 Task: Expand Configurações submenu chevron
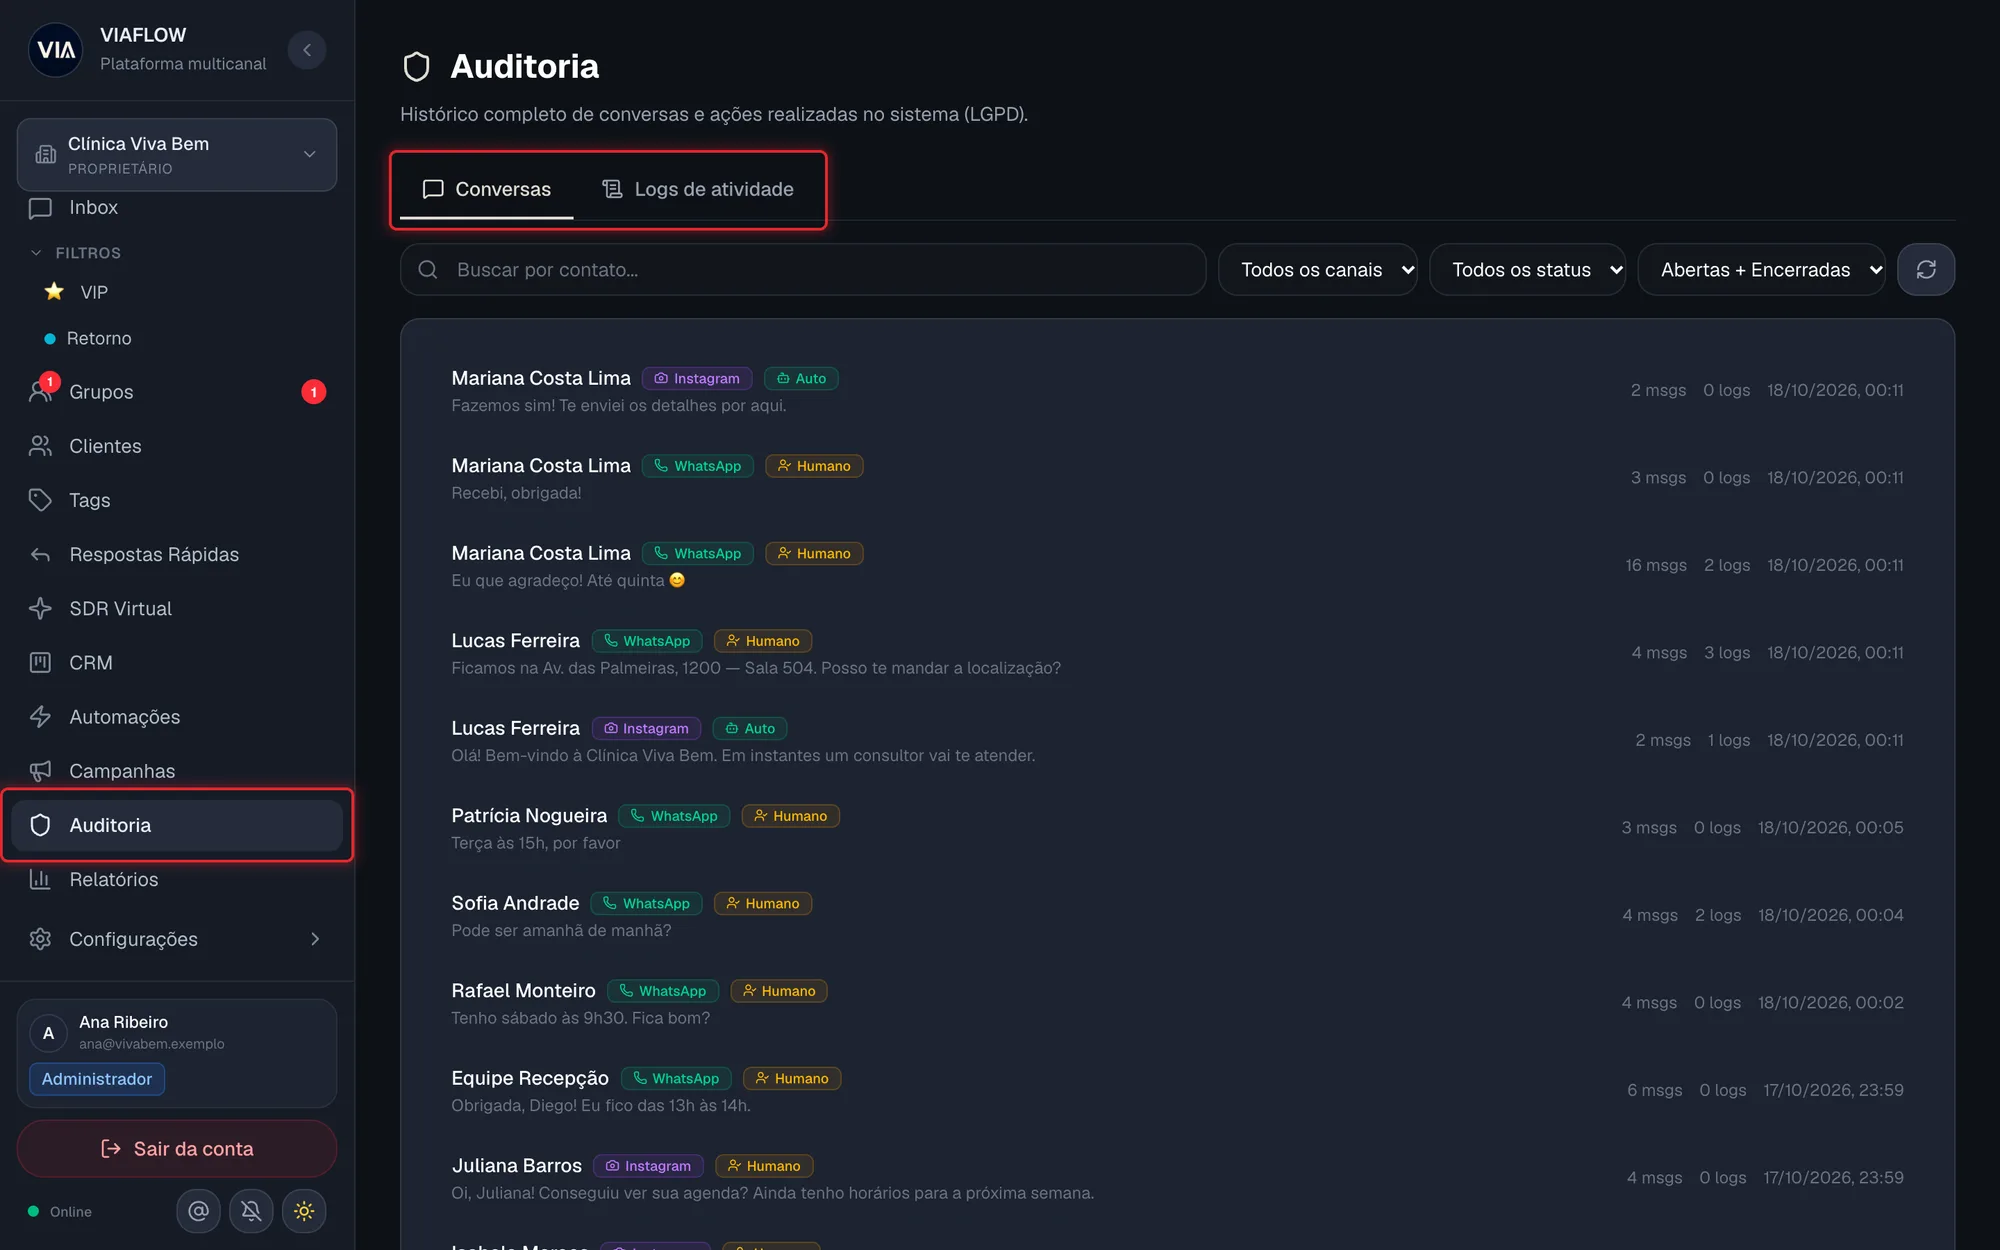pyautogui.click(x=315, y=939)
